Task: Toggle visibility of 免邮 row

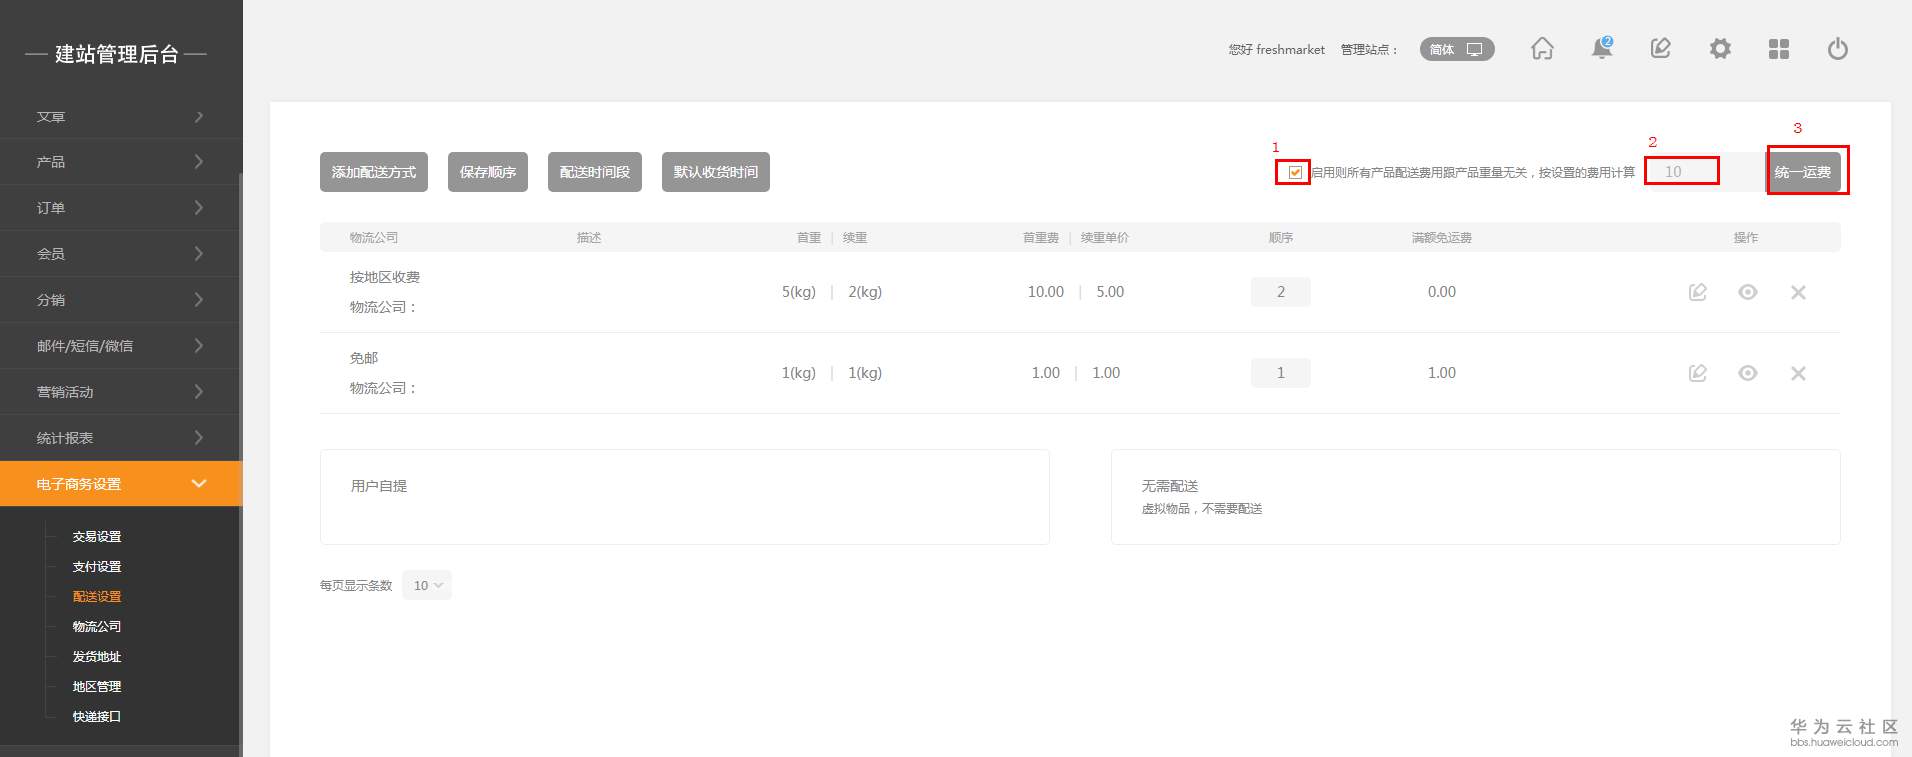Action: coord(1748,373)
